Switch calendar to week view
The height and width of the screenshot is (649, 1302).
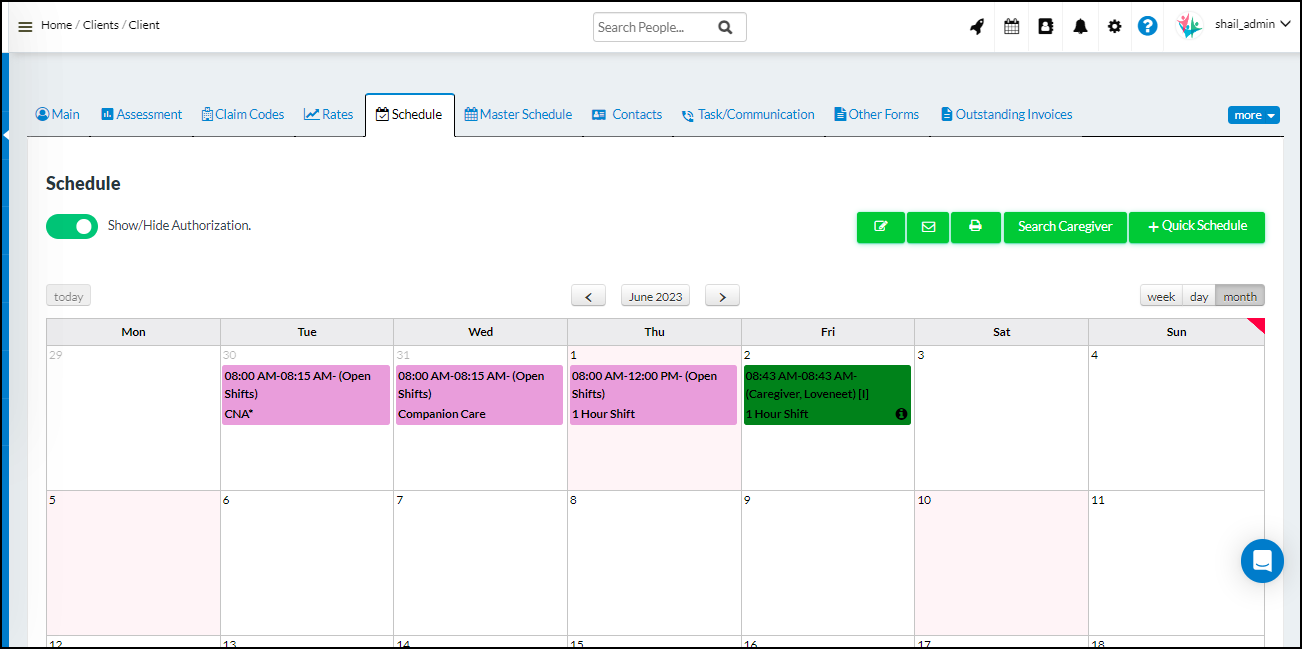[1161, 296]
